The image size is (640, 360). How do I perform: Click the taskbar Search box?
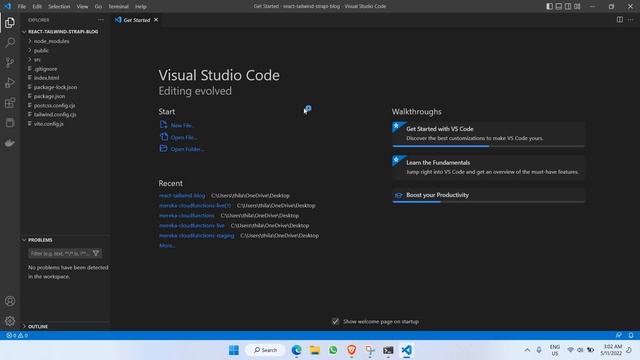[x=265, y=350]
